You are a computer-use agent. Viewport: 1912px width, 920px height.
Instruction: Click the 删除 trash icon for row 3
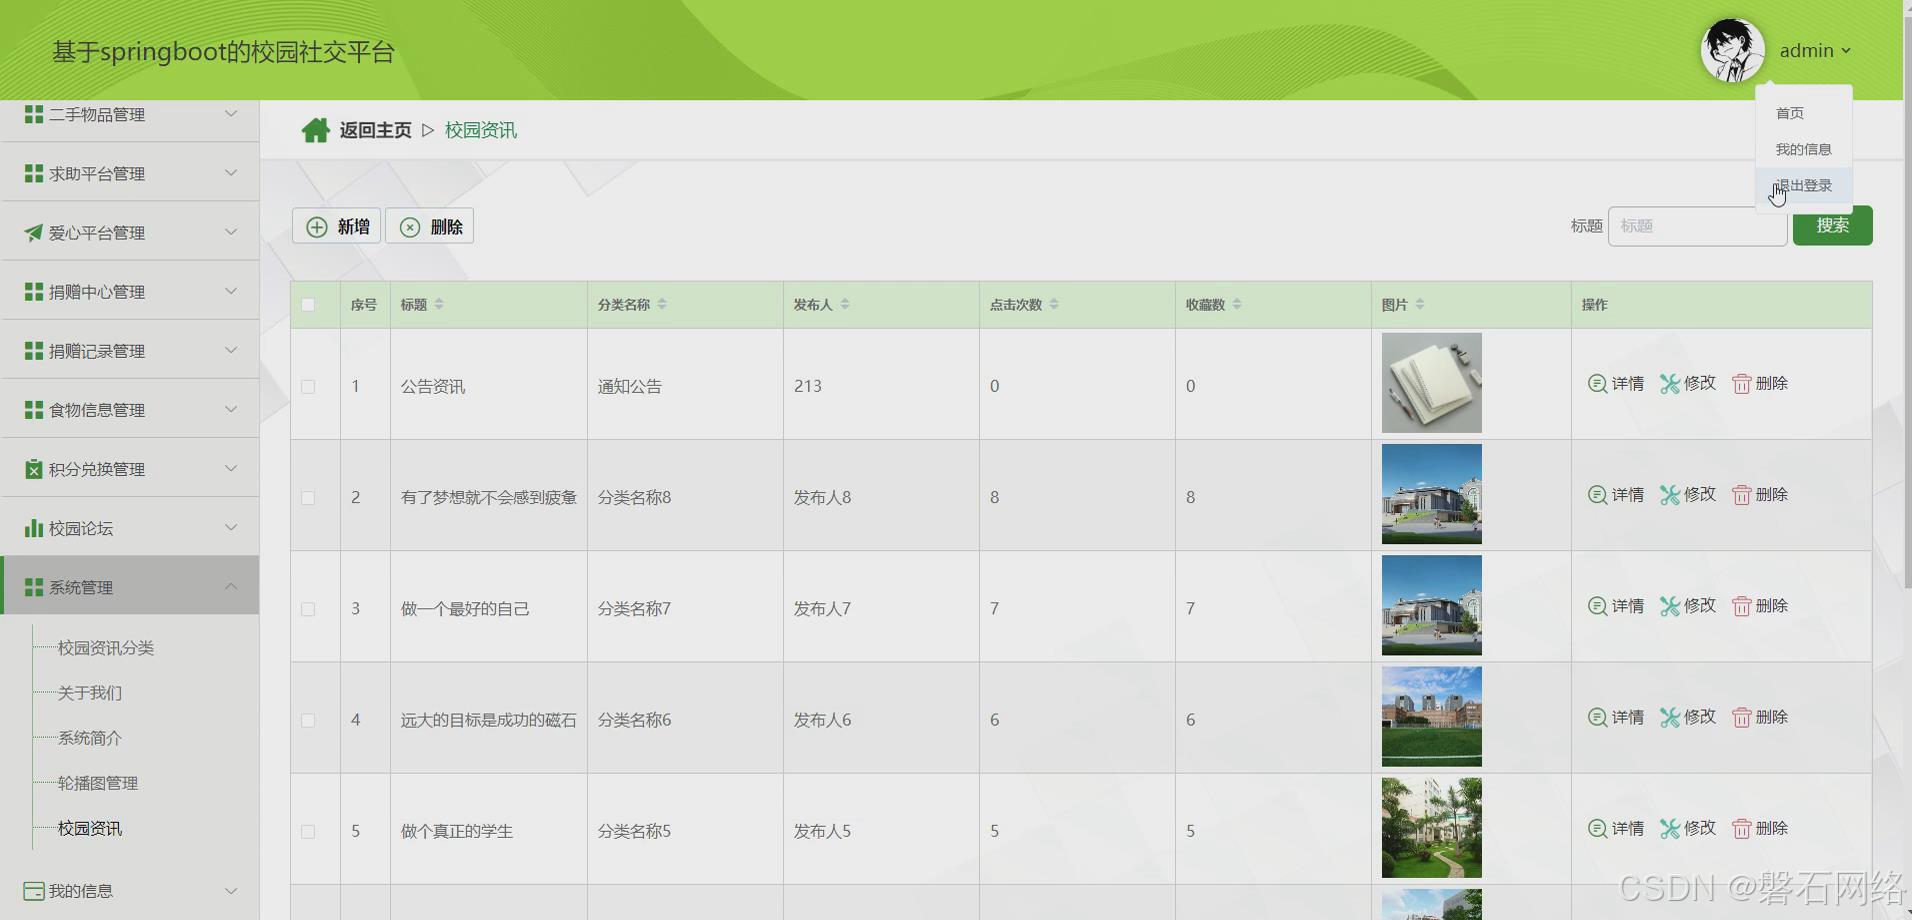(1740, 605)
